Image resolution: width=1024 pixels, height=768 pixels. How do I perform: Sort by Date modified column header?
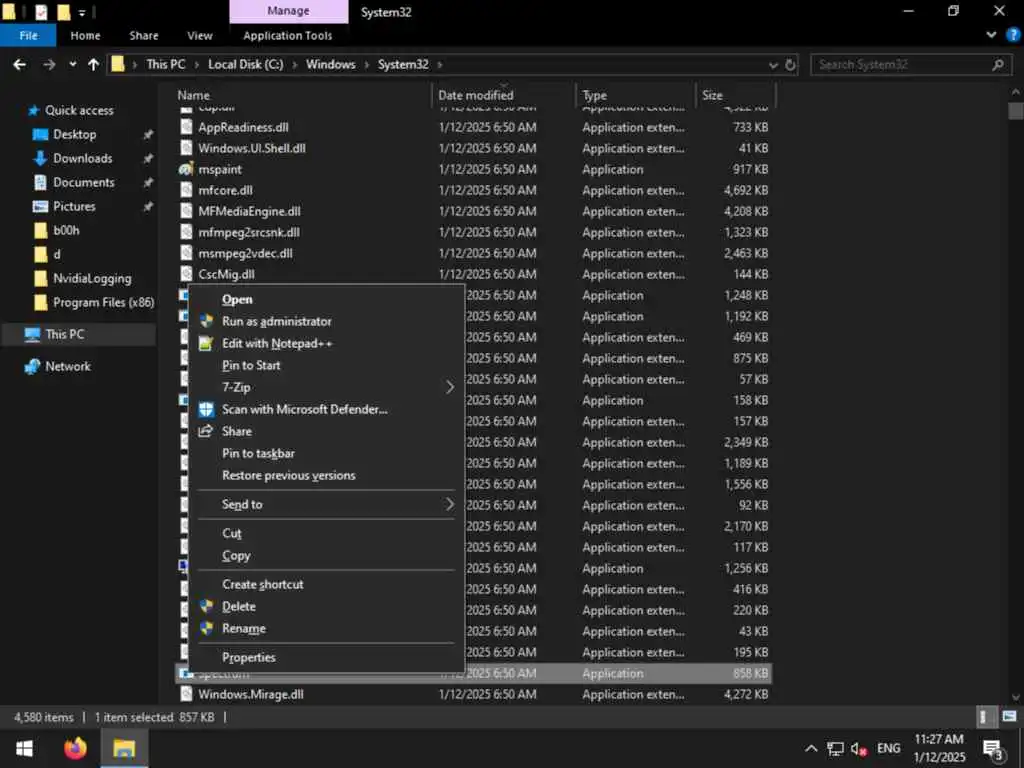click(475, 95)
